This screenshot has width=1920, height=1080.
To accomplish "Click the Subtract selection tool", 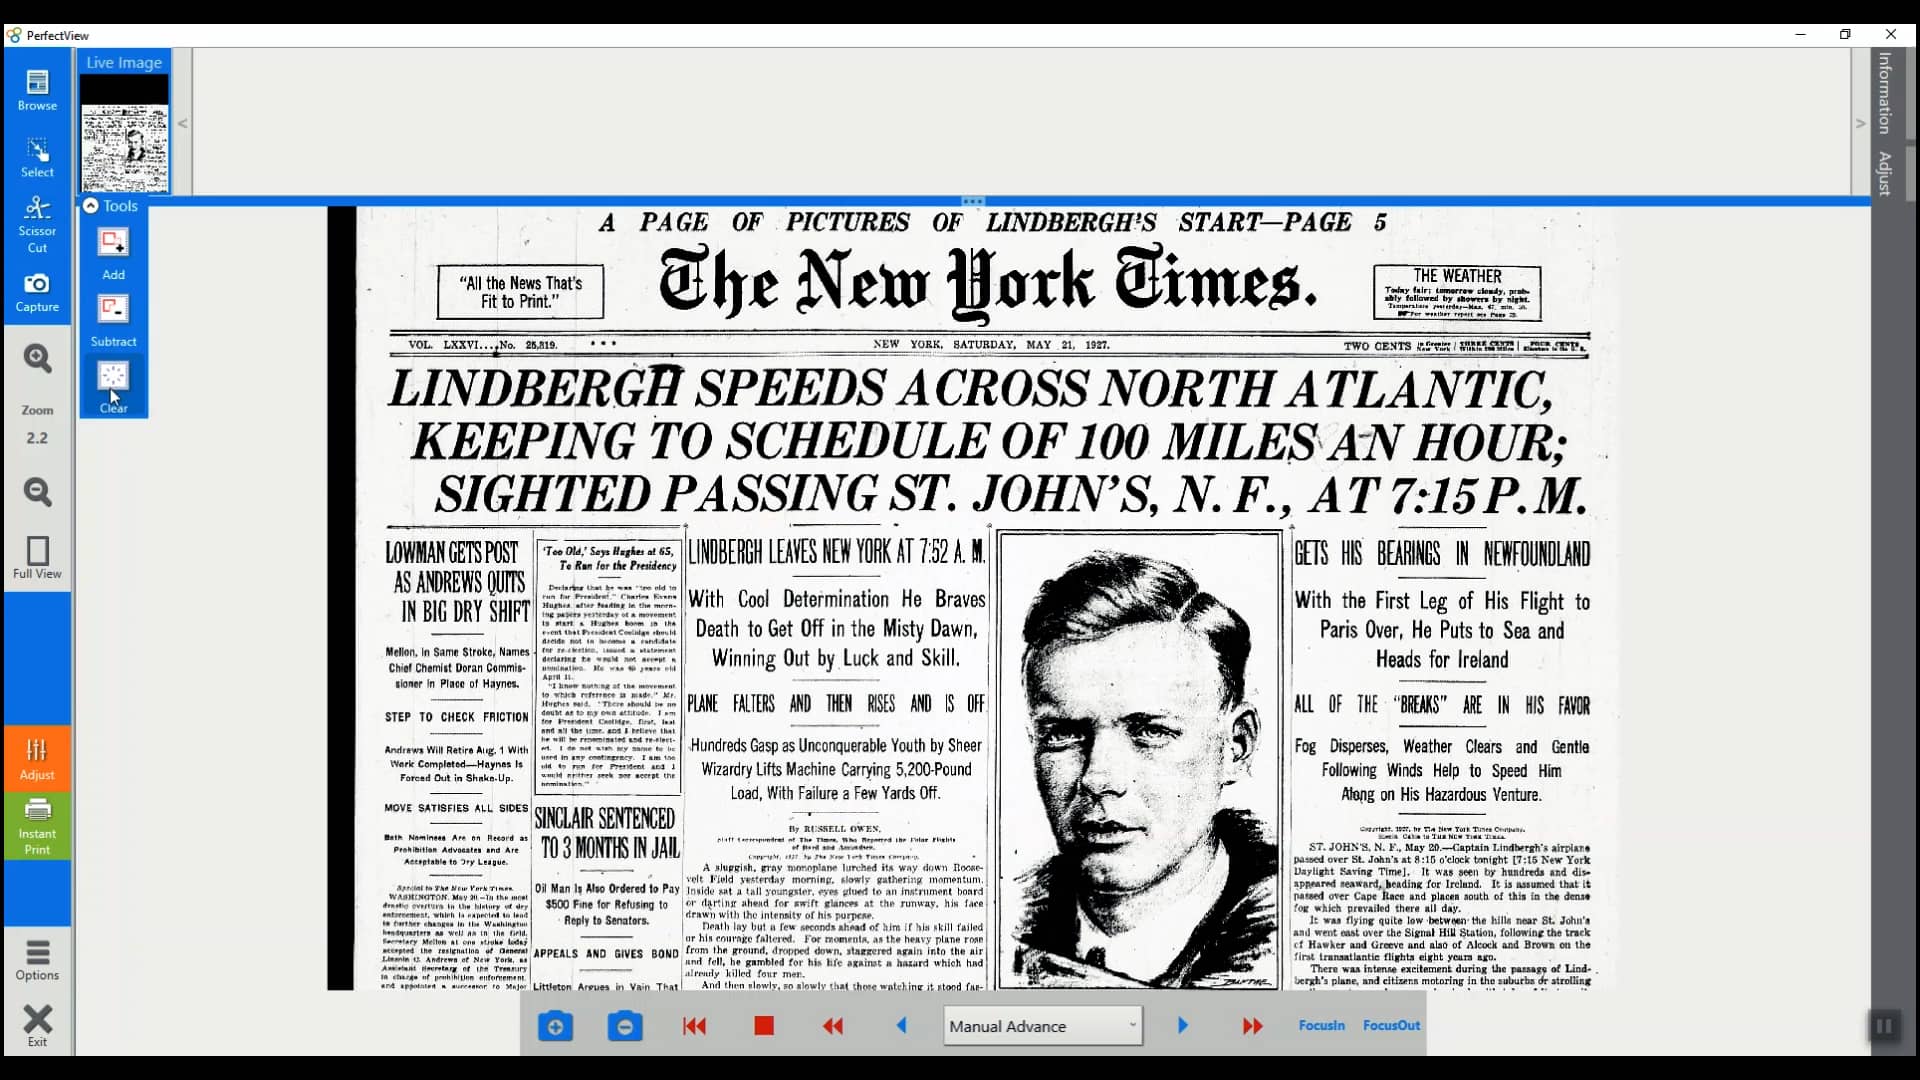I will coord(113,319).
